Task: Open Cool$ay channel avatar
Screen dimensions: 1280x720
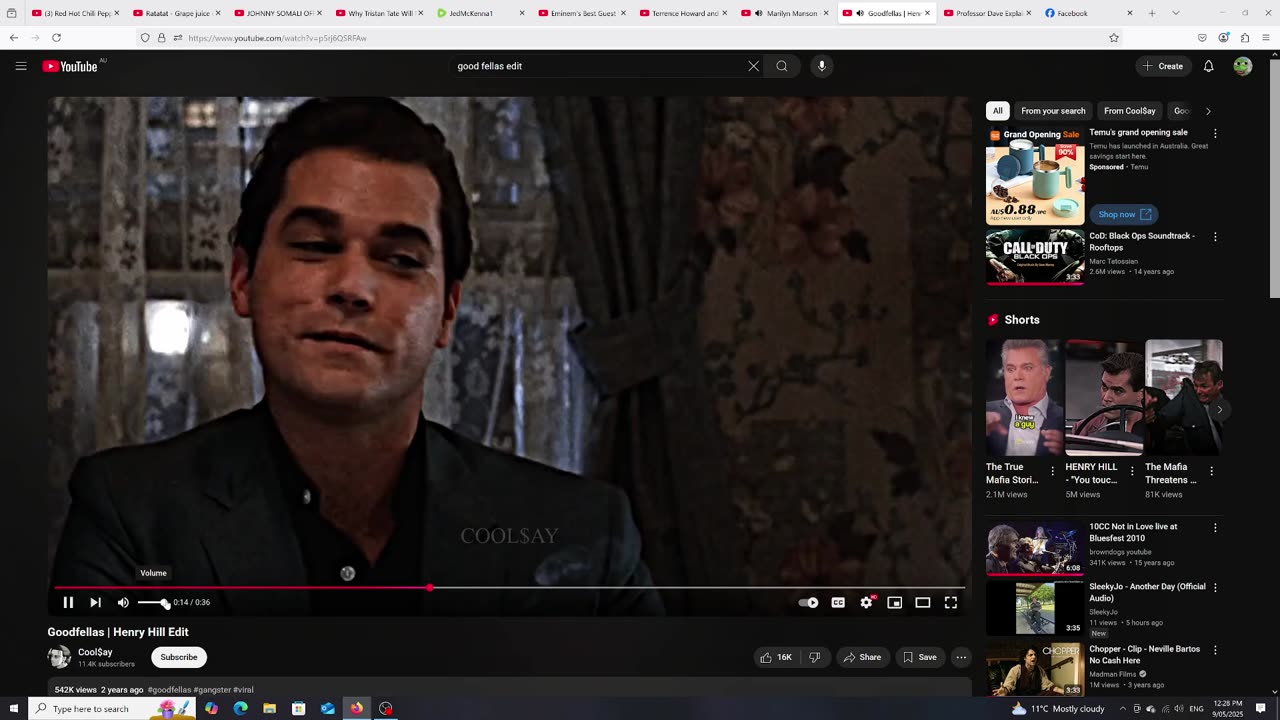Action: (x=59, y=657)
